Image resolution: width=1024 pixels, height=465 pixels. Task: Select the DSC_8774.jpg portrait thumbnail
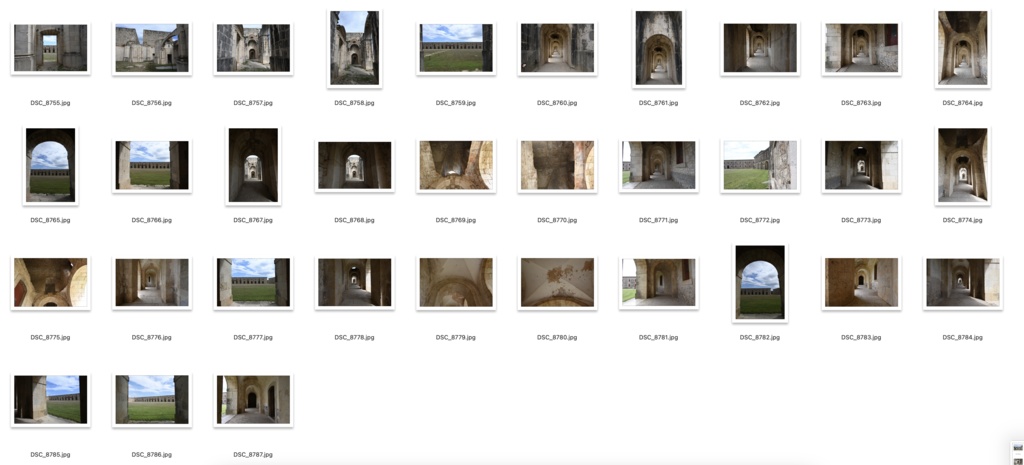pos(963,165)
